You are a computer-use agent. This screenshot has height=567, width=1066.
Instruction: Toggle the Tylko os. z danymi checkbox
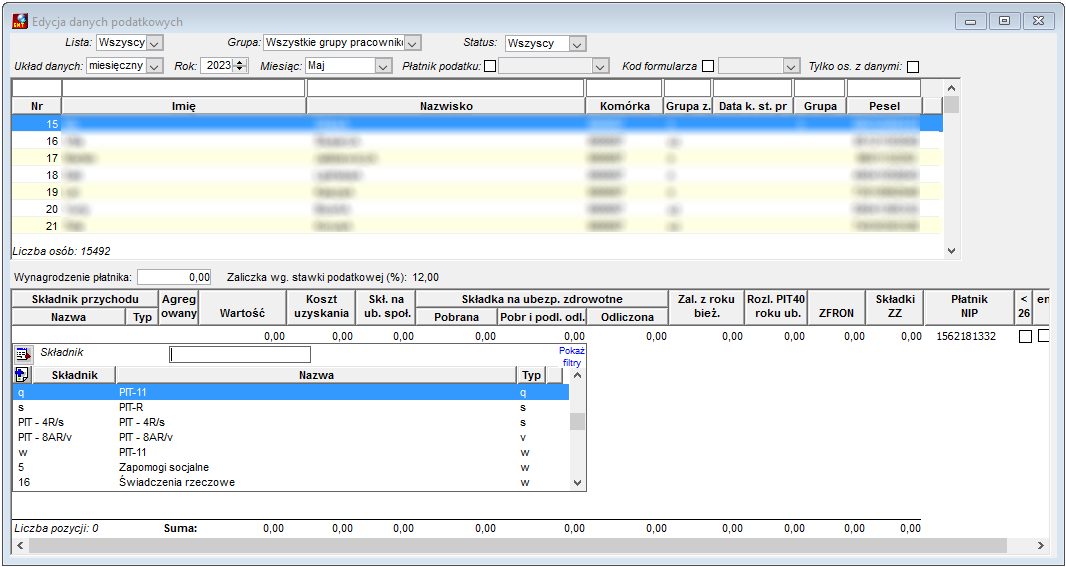(x=913, y=67)
